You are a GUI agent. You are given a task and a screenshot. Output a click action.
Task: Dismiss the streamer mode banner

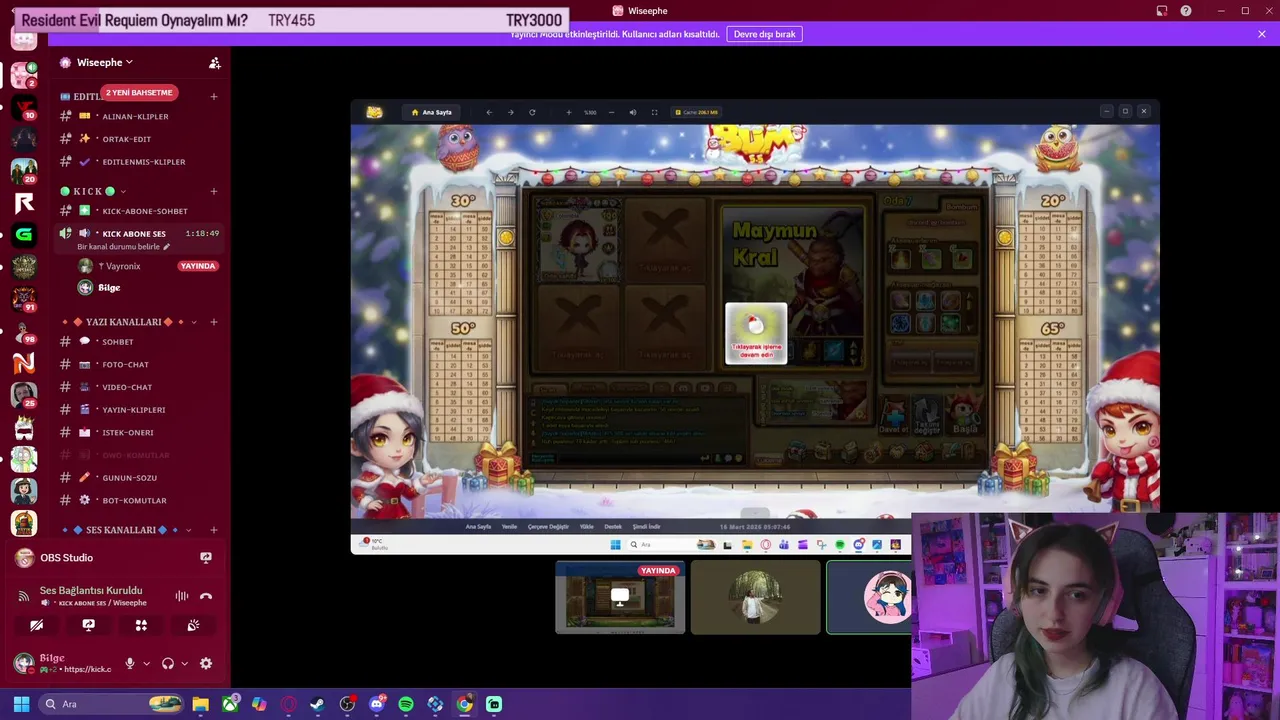click(x=1262, y=34)
